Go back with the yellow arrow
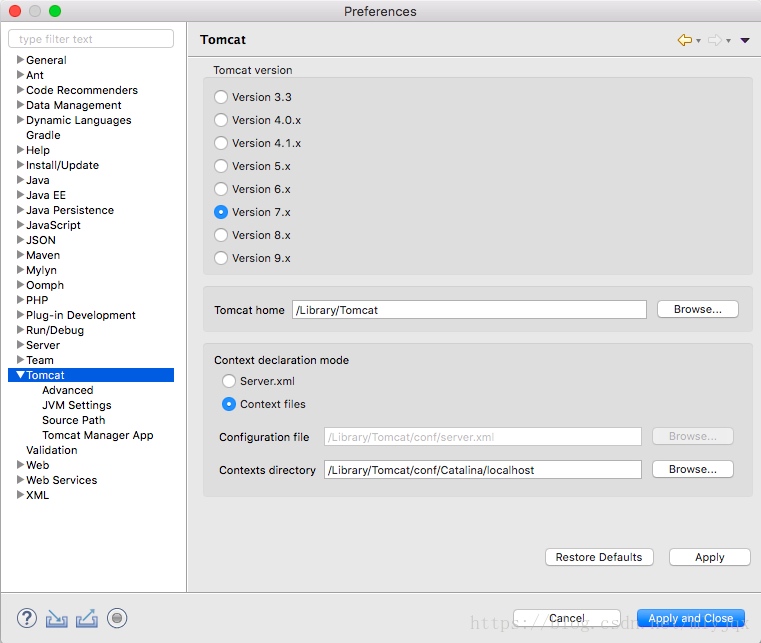 click(685, 40)
